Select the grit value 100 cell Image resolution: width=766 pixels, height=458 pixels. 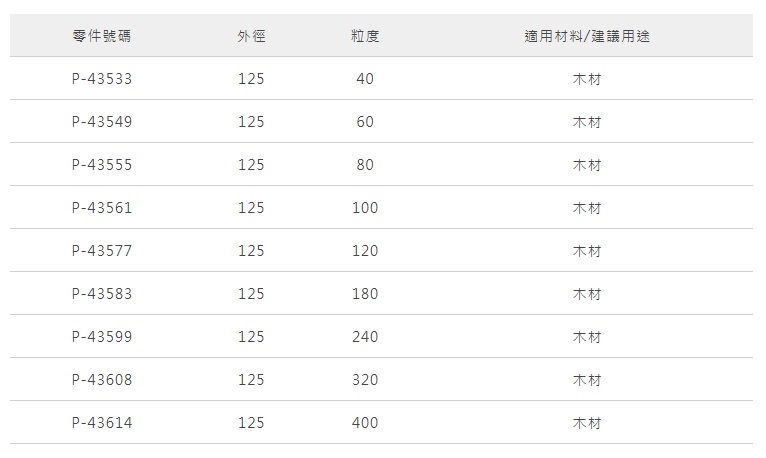(x=365, y=208)
